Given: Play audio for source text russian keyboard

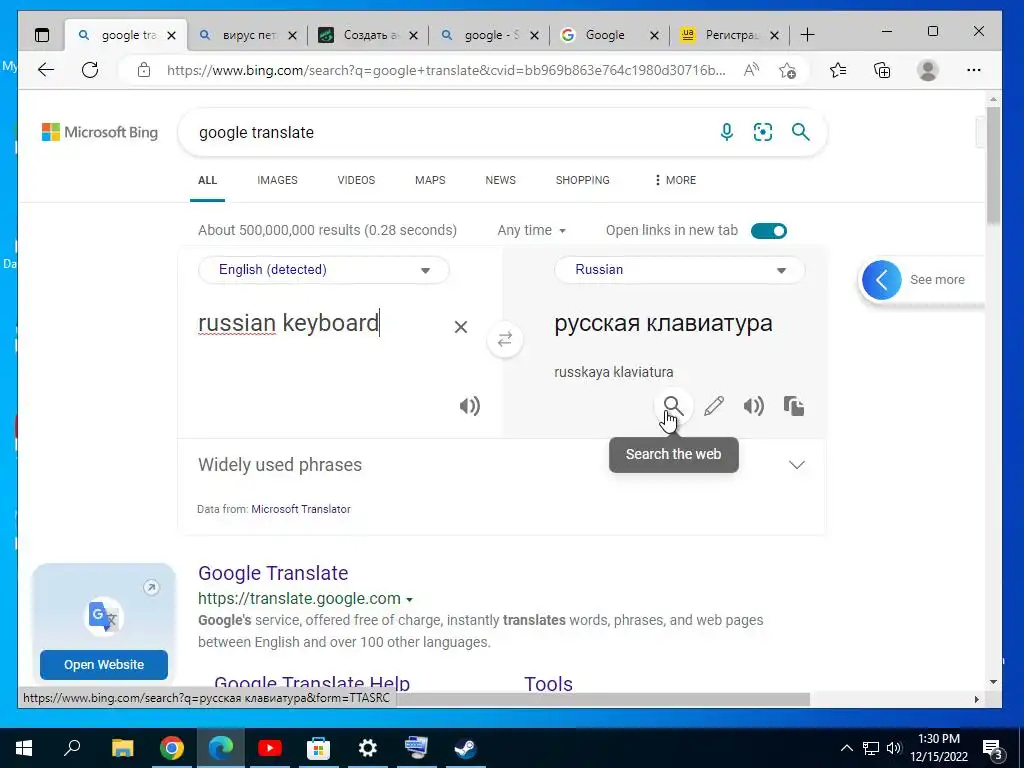Looking at the screenshot, I should pyautogui.click(x=470, y=406).
